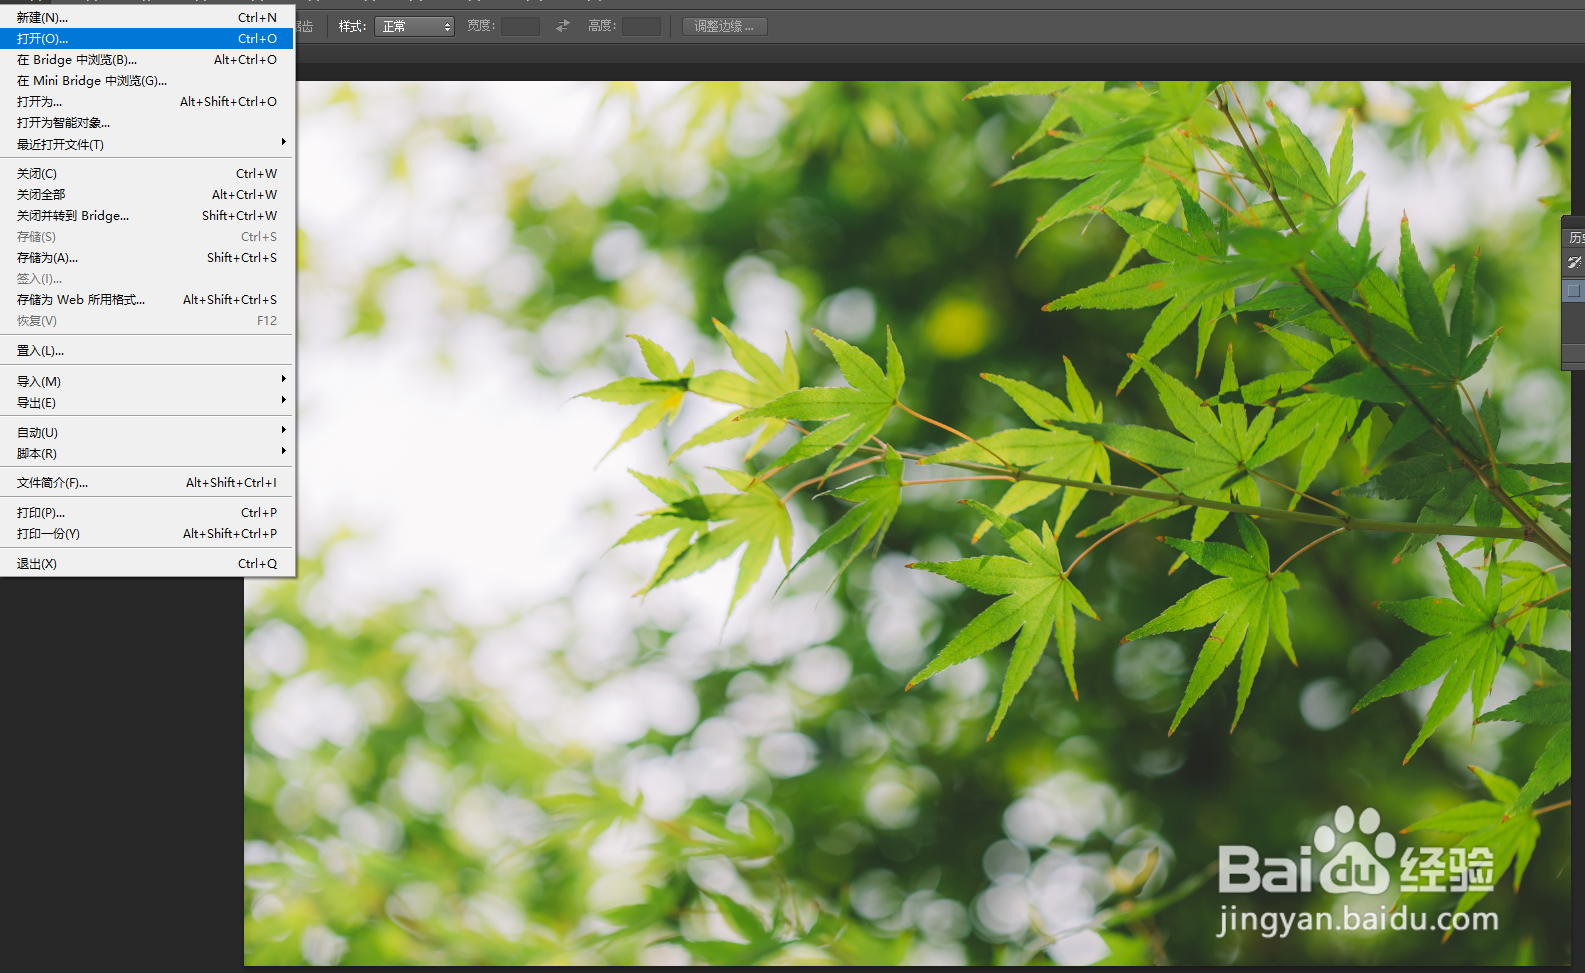Pick 在 Bridge 中浏览(B)... menu entry
The width and height of the screenshot is (1585, 973).
point(147,59)
